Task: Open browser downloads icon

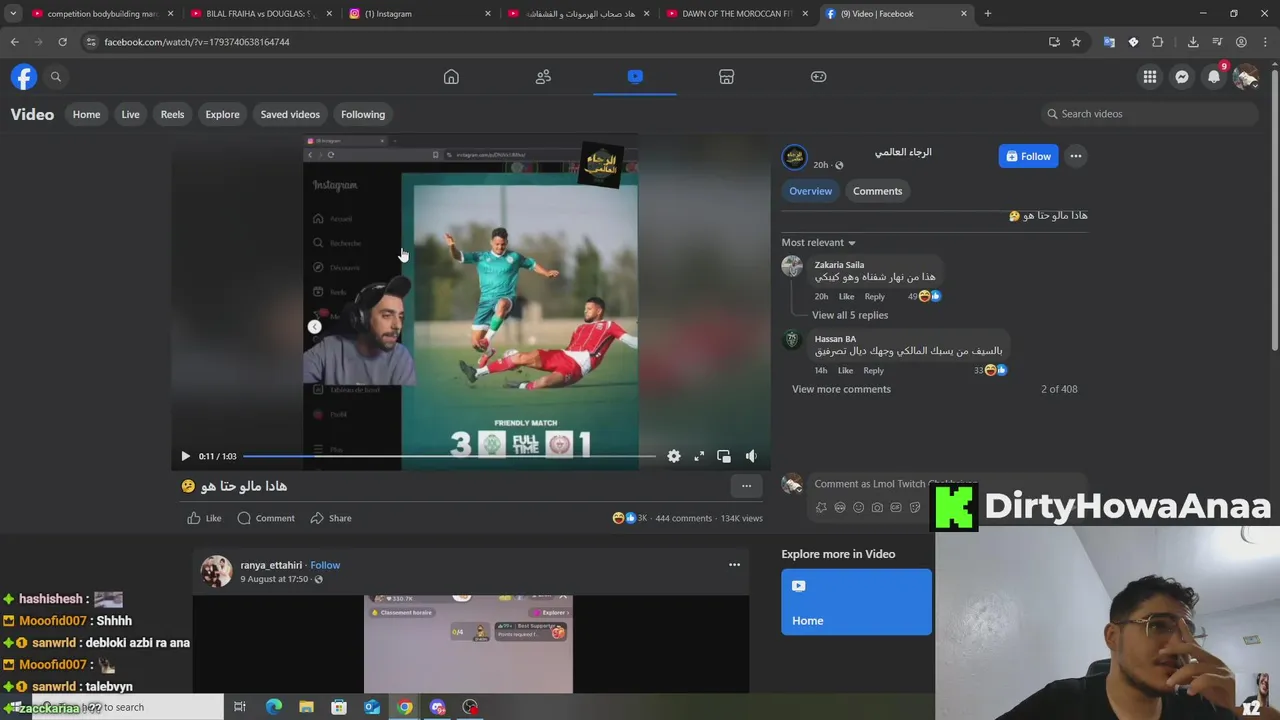Action: pos(1193,42)
